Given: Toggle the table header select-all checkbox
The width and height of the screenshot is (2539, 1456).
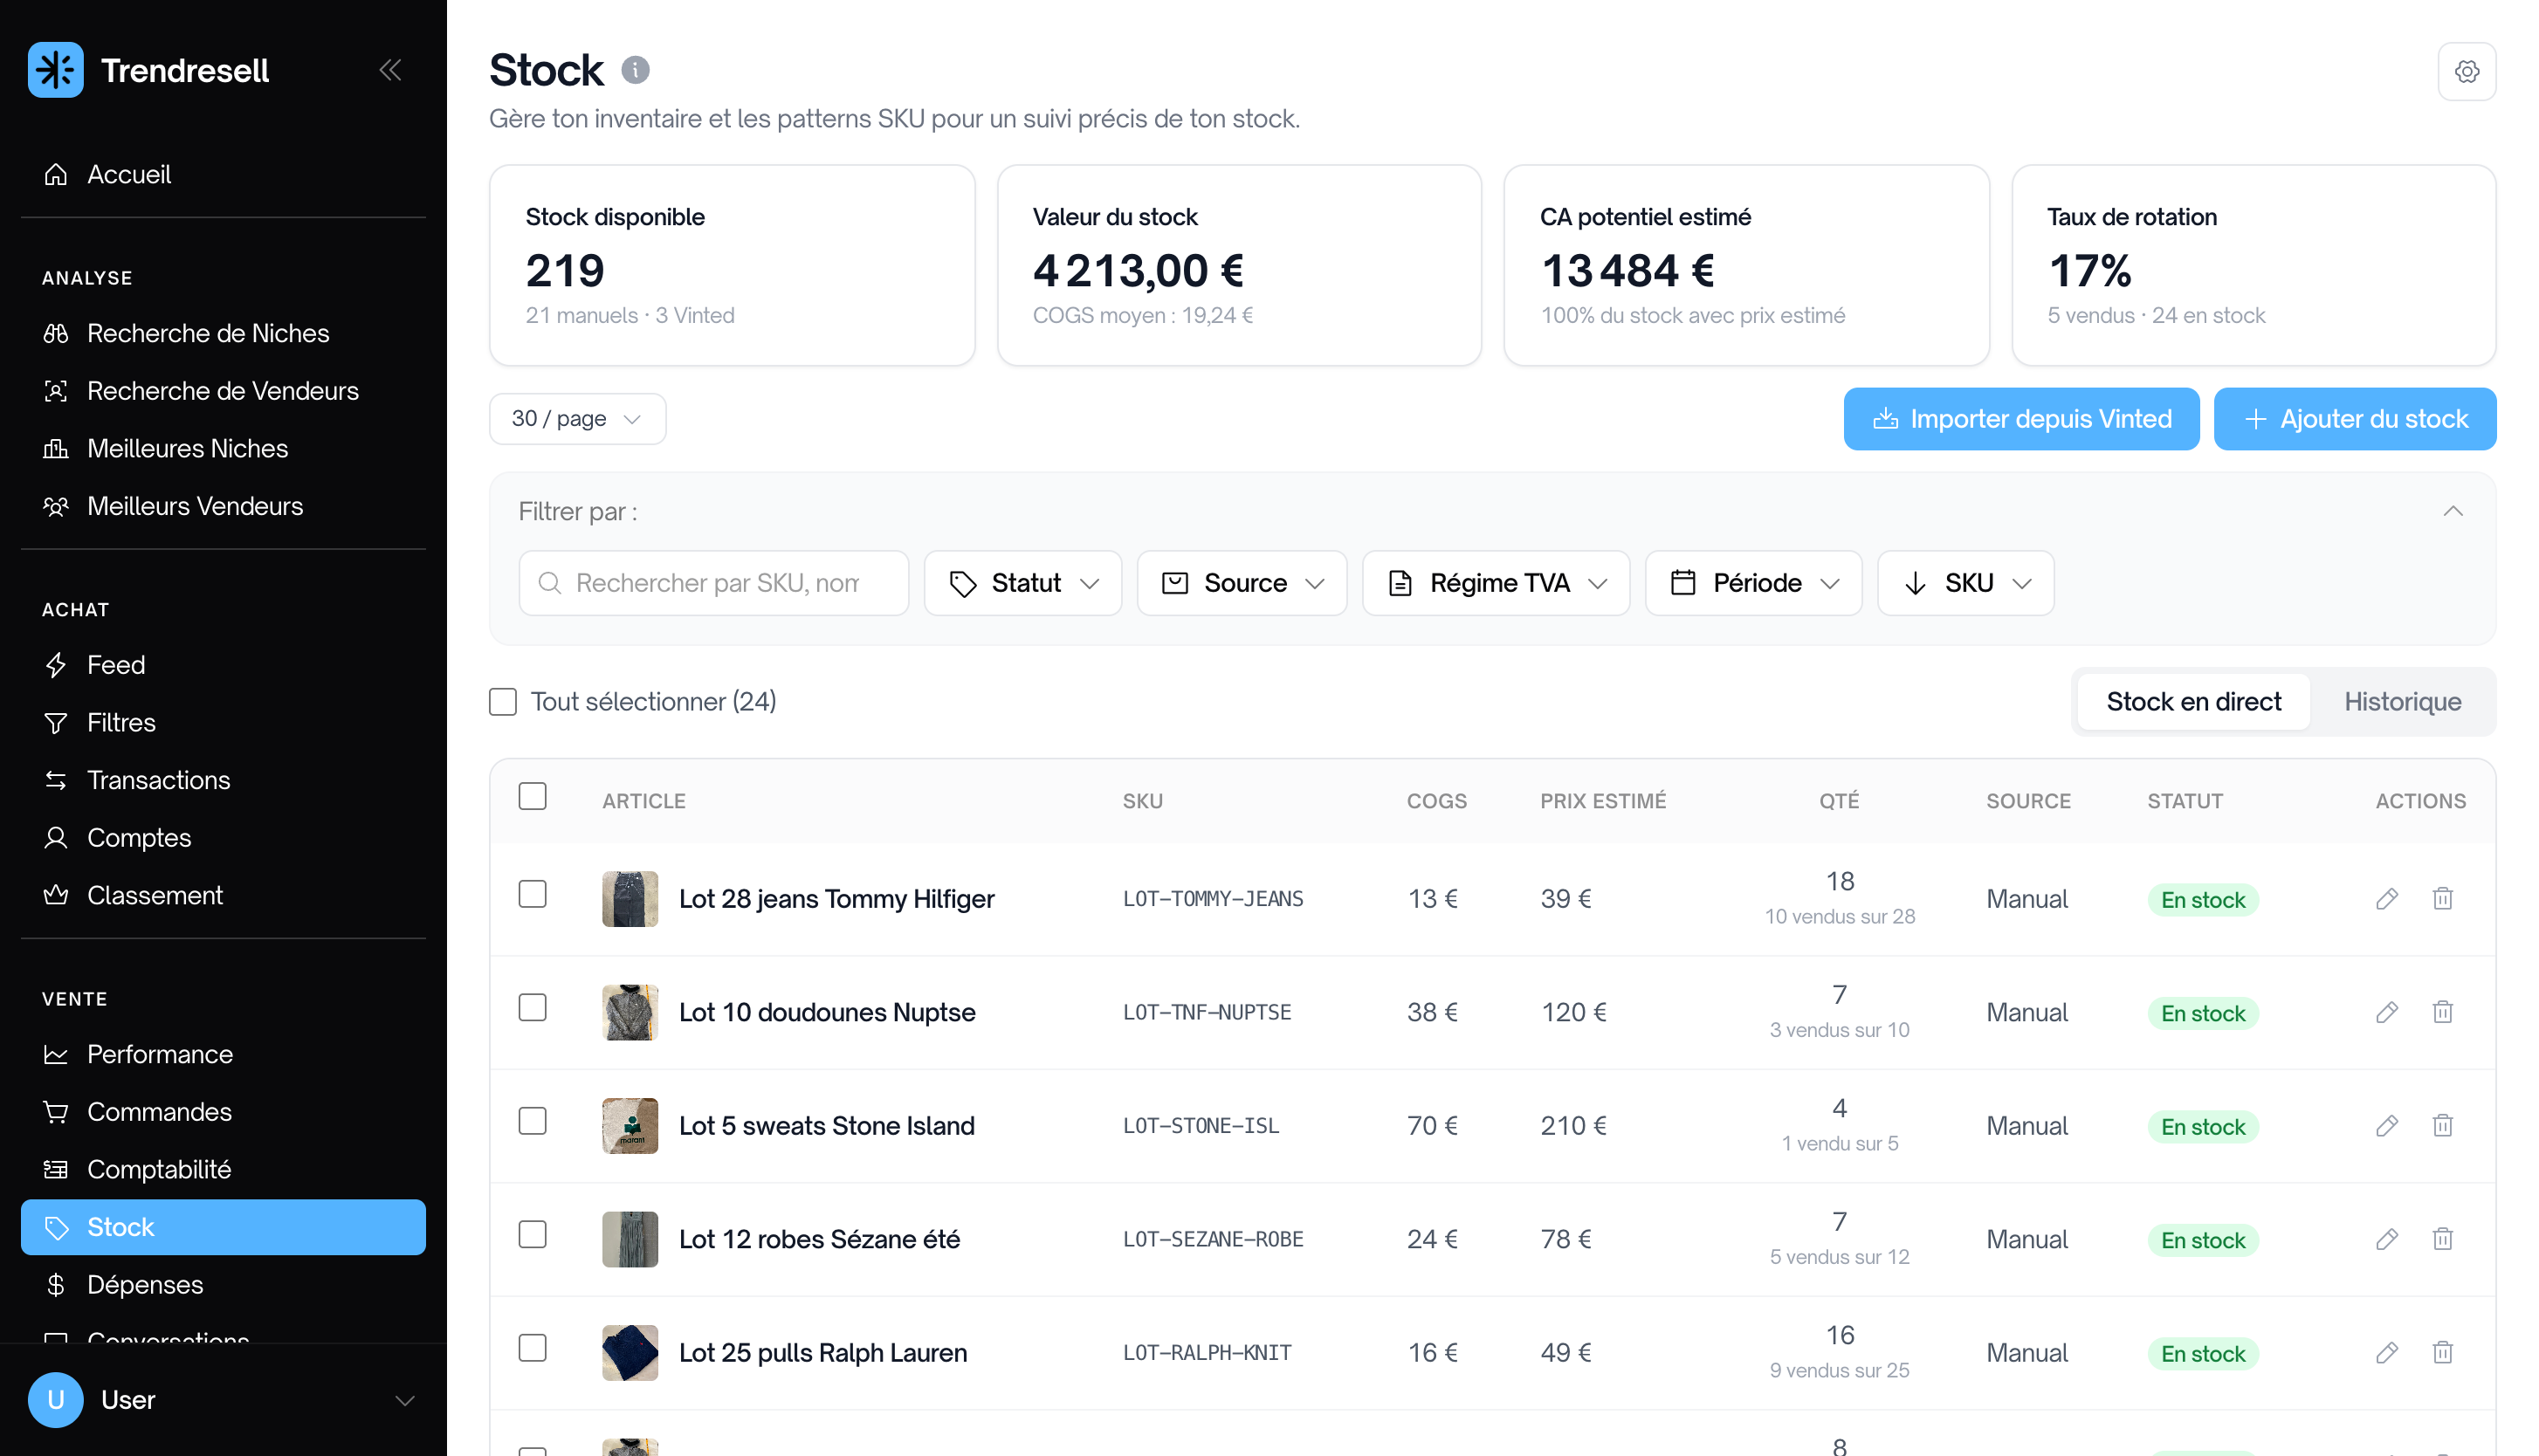Looking at the screenshot, I should click(533, 796).
